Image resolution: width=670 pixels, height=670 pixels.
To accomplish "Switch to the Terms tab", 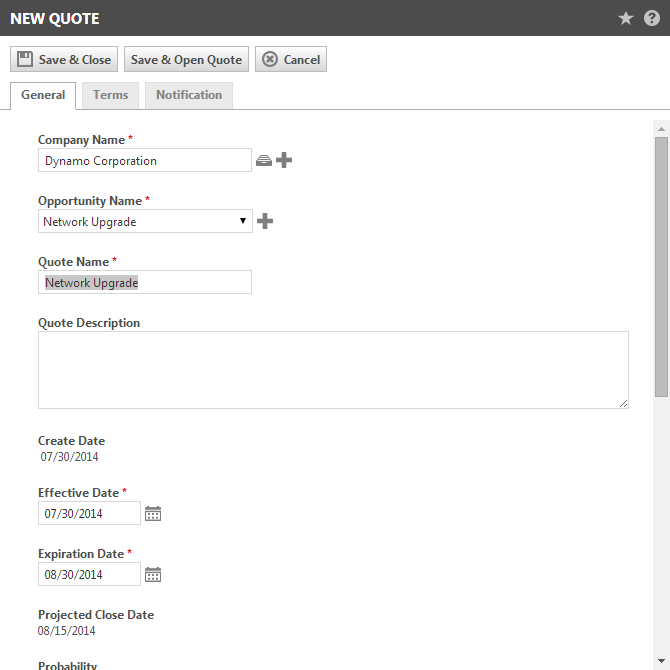I will pos(110,95).
